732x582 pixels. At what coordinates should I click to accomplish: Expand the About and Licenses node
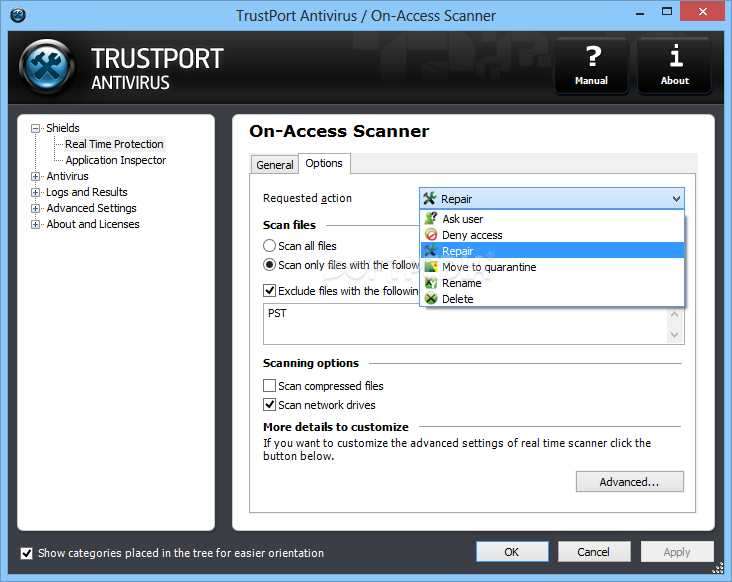(x=35, y=224)
